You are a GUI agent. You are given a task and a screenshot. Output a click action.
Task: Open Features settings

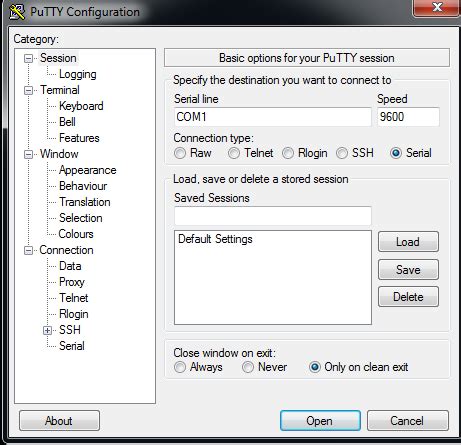79,138
